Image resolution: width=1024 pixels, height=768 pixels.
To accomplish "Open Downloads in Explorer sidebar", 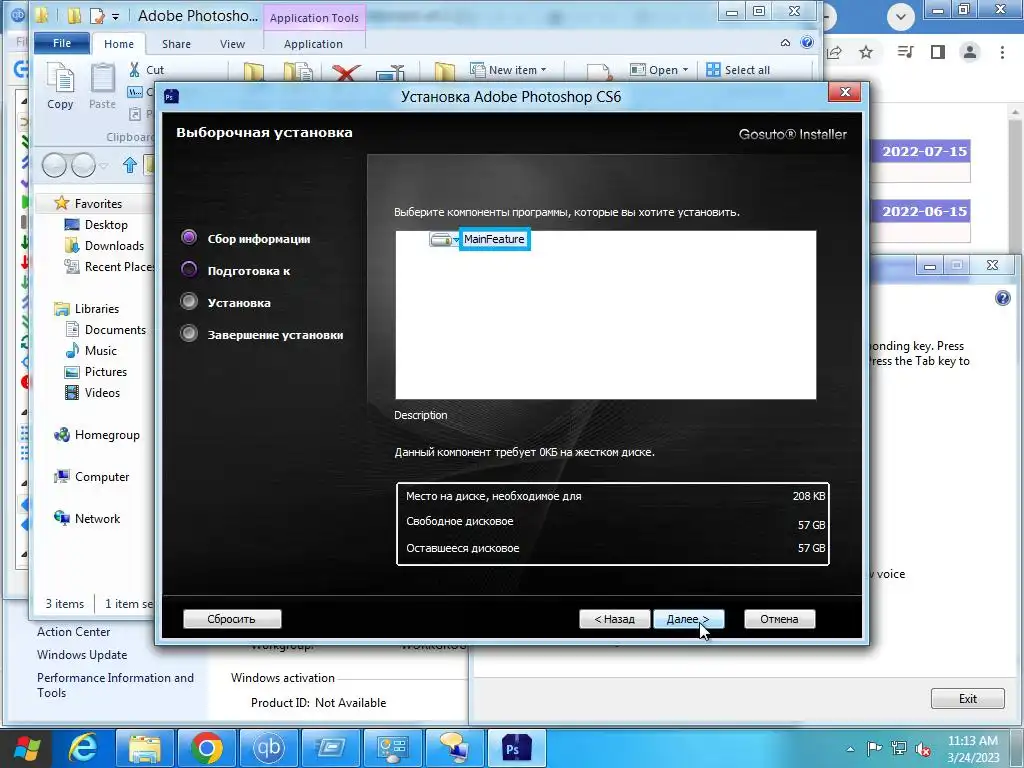I will (x=114, y=246).
